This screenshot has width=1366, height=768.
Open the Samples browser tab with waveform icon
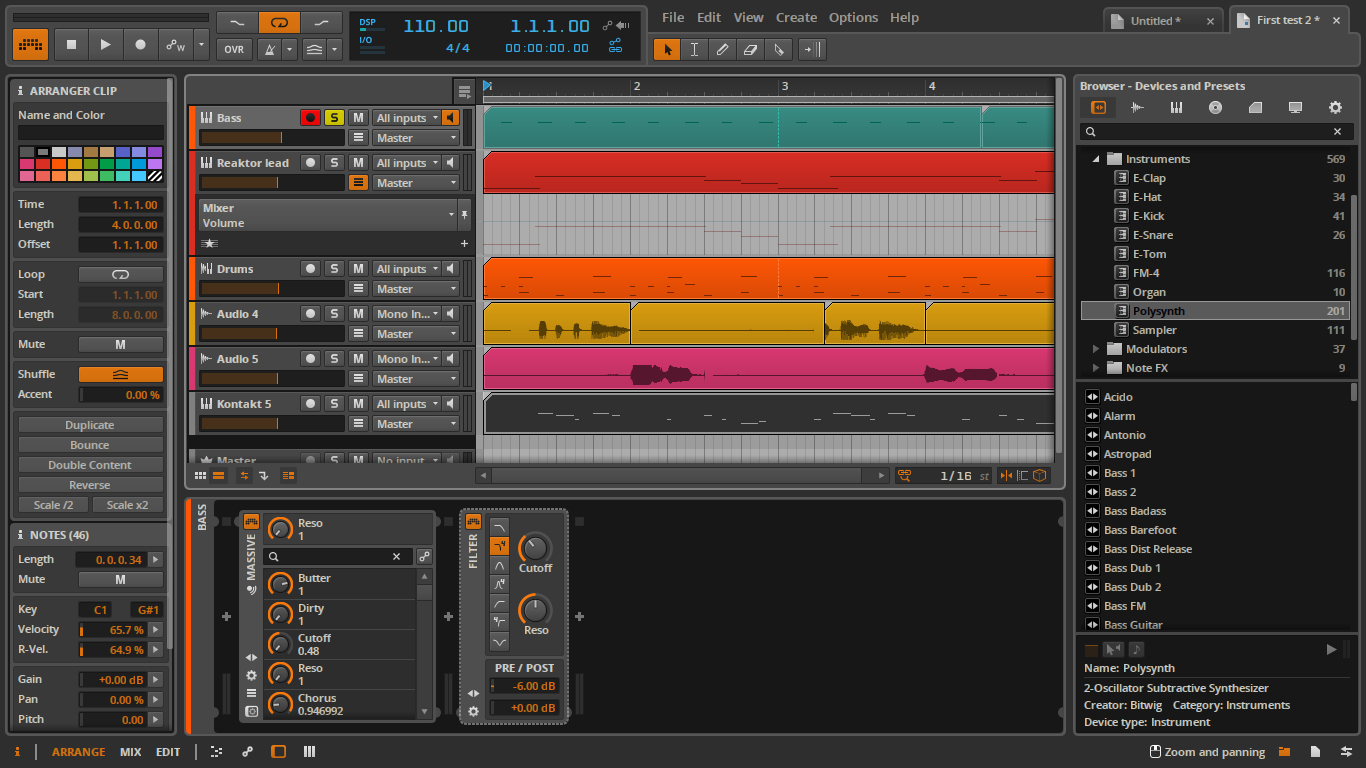[x=1137, y=107]
